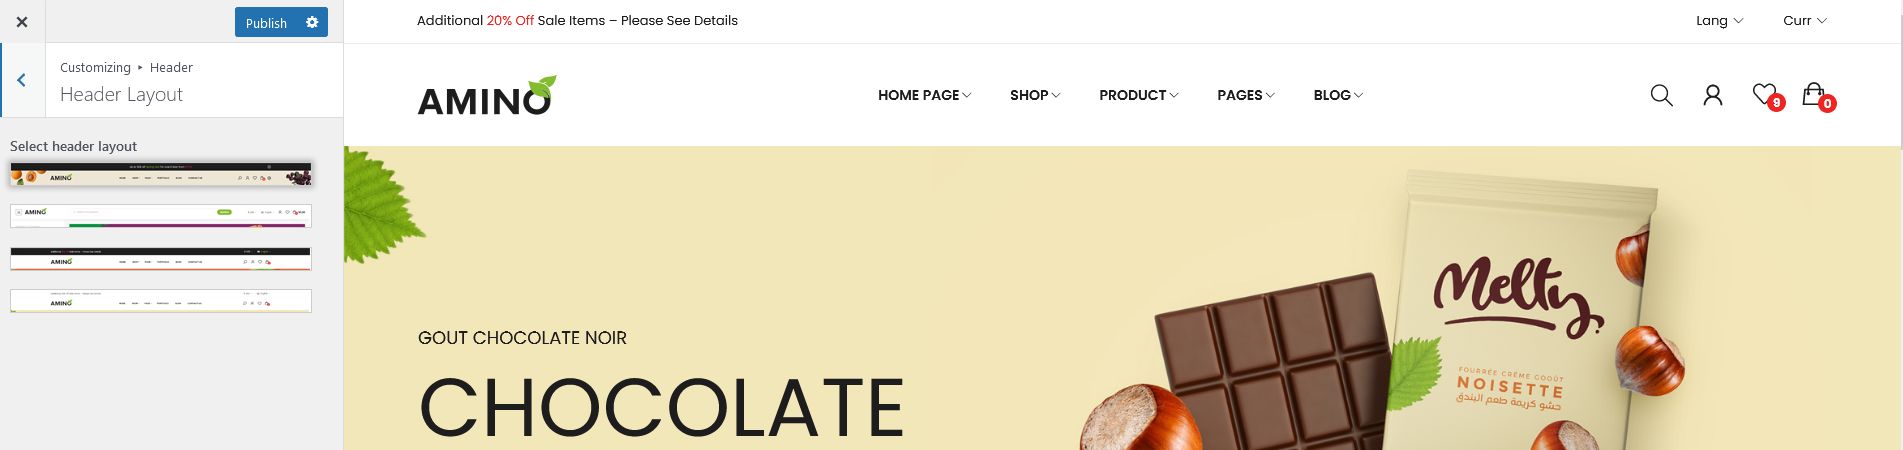Click the Publish button
The width and height of the screenshot is (1903, 450).
(x=266, y=22)
